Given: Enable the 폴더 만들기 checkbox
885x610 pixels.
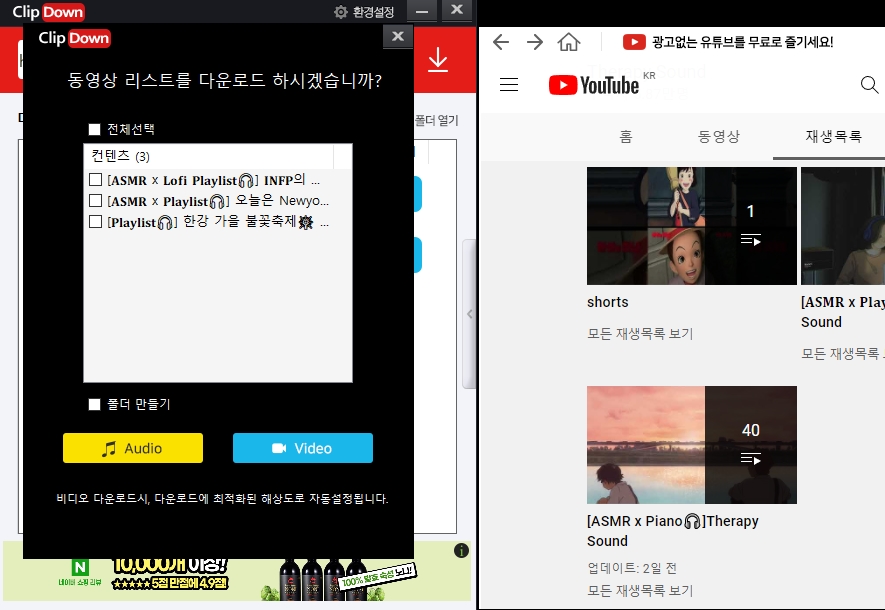Looking at the screenshot, I should click(94, 404).
